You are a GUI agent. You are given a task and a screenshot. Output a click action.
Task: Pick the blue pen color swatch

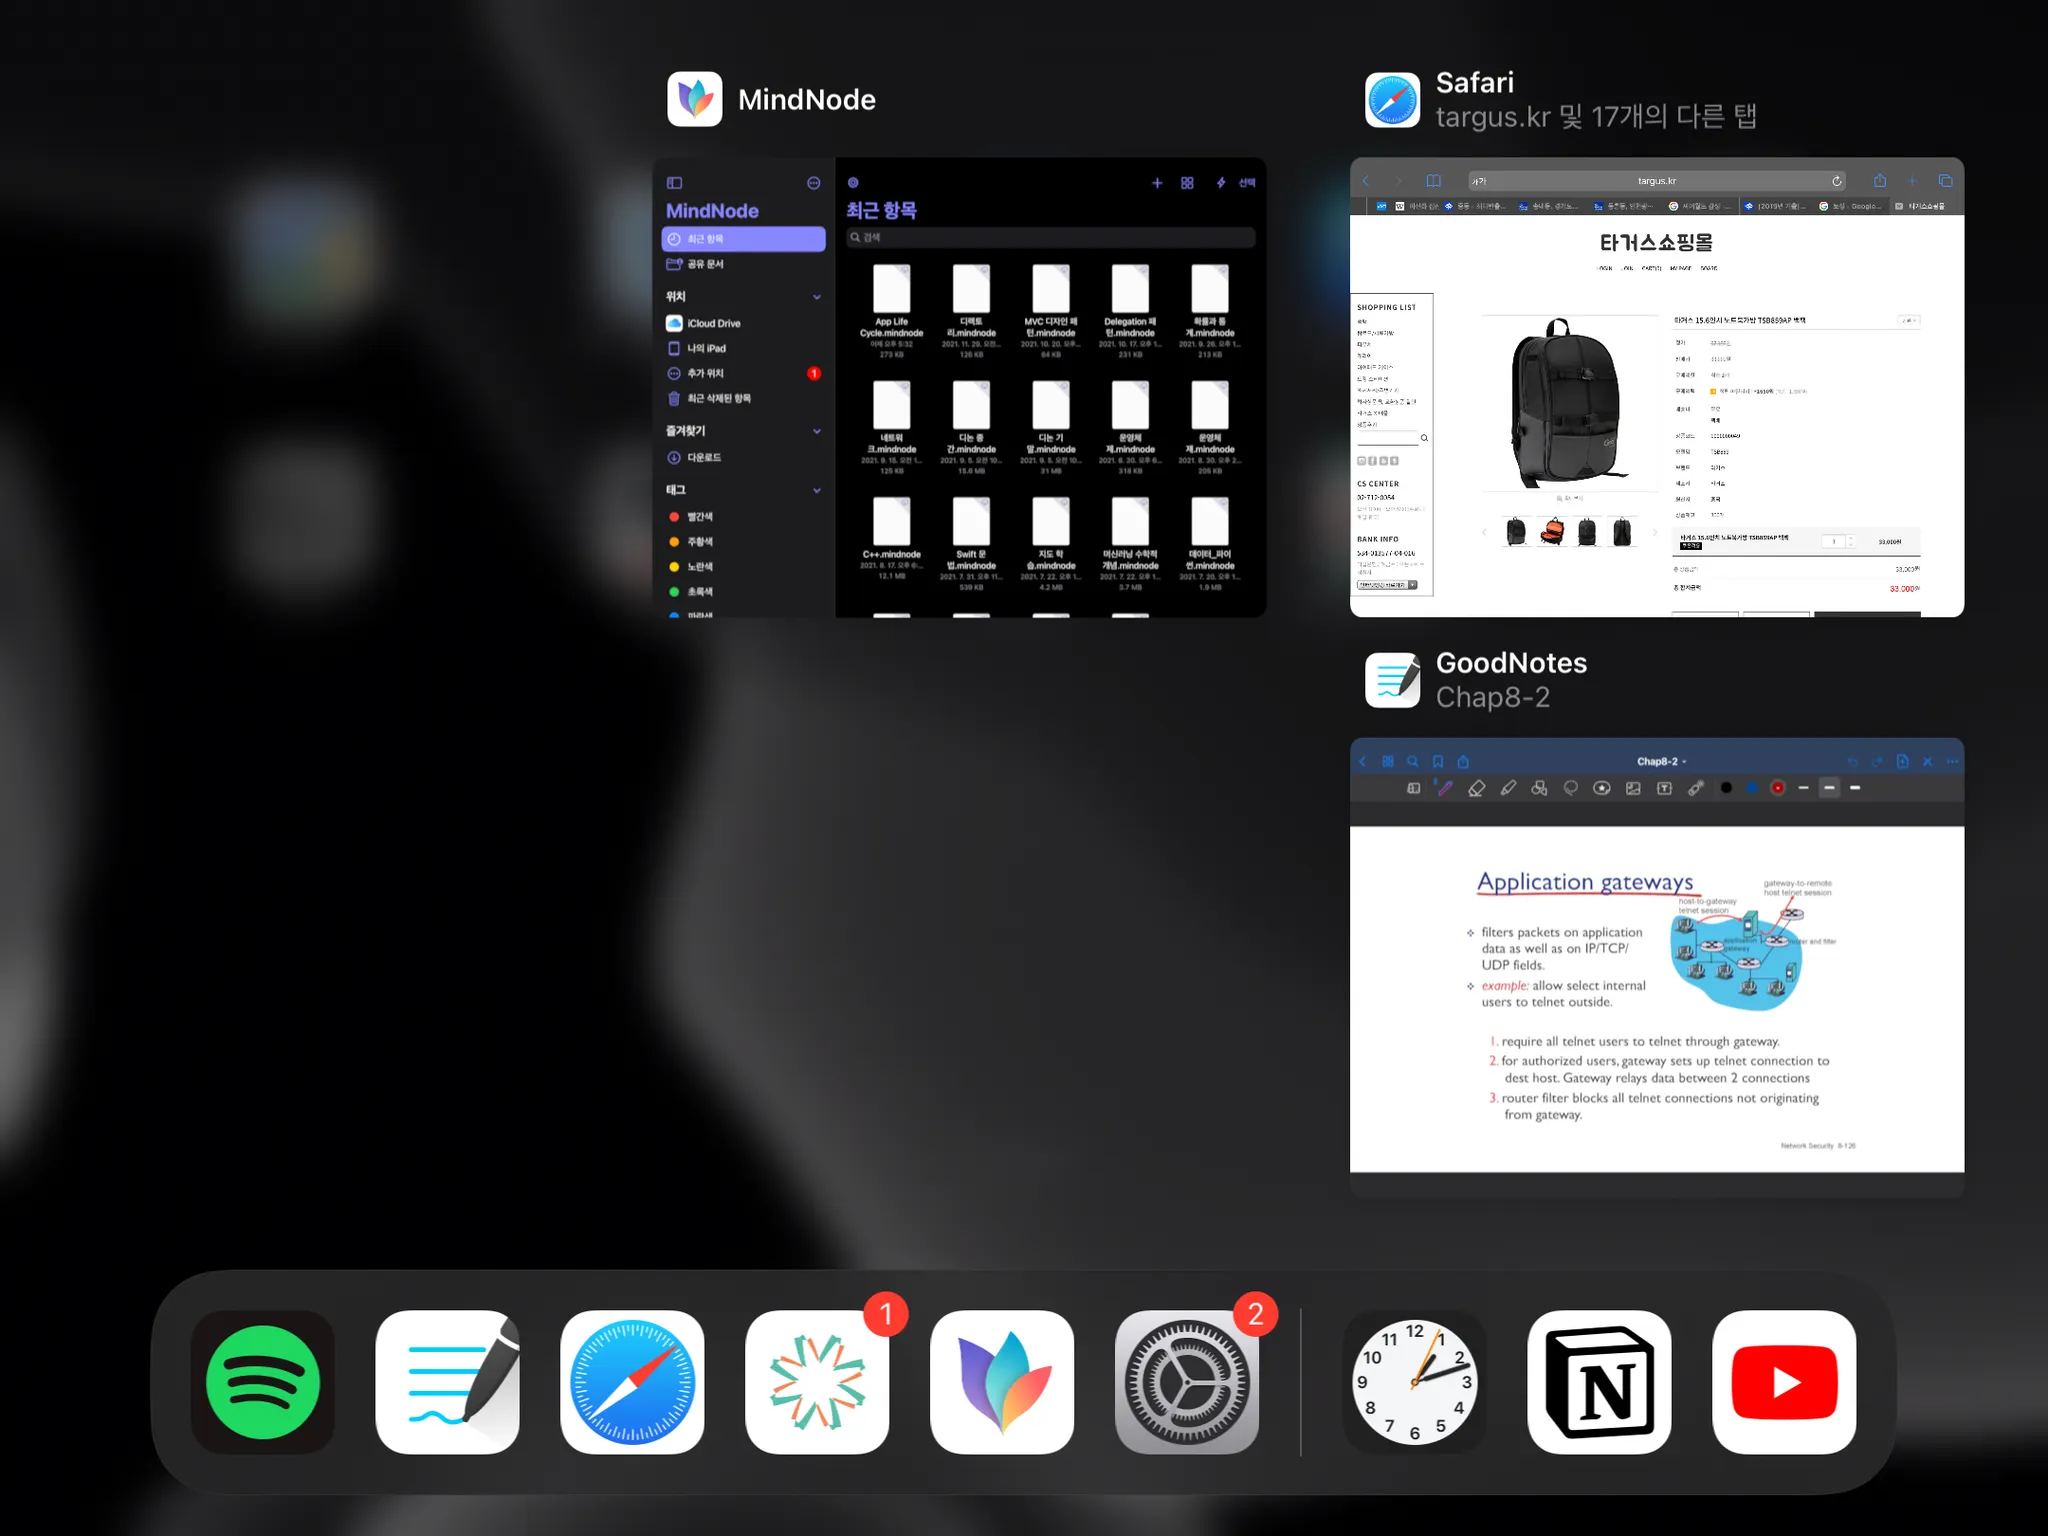1752,788
